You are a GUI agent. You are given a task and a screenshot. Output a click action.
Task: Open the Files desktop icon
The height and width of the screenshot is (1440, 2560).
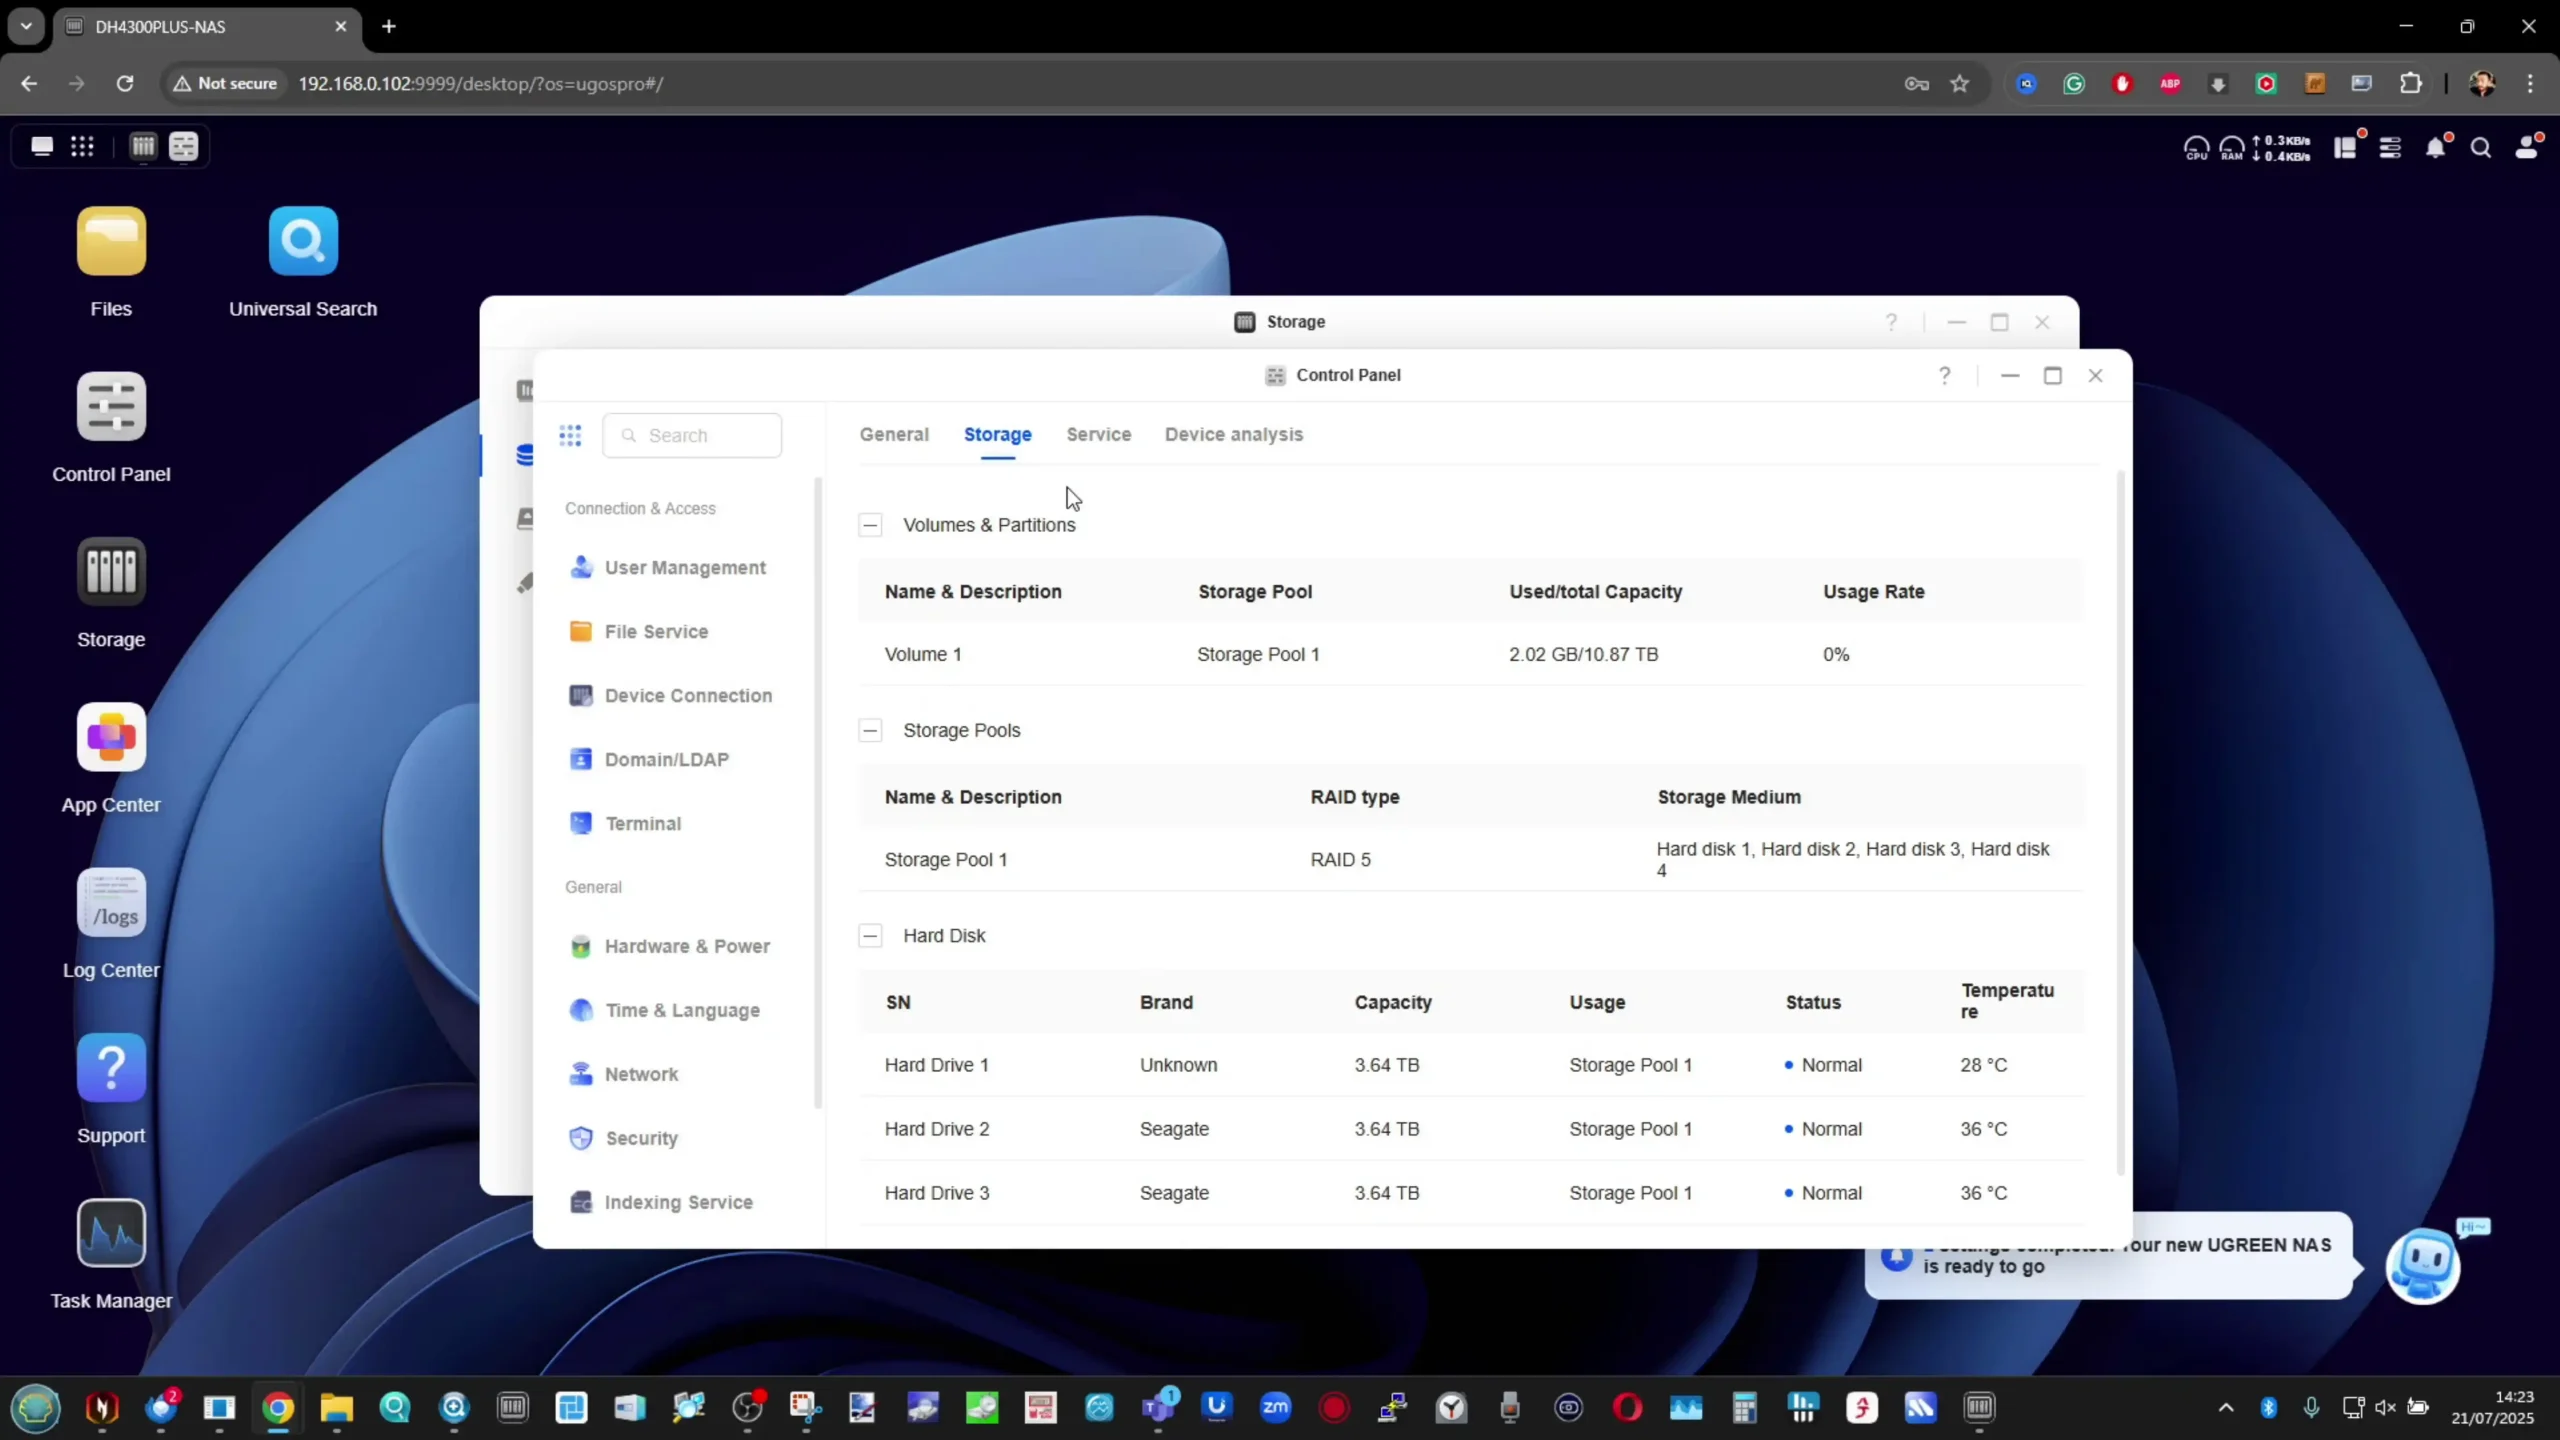click(111, 241)
